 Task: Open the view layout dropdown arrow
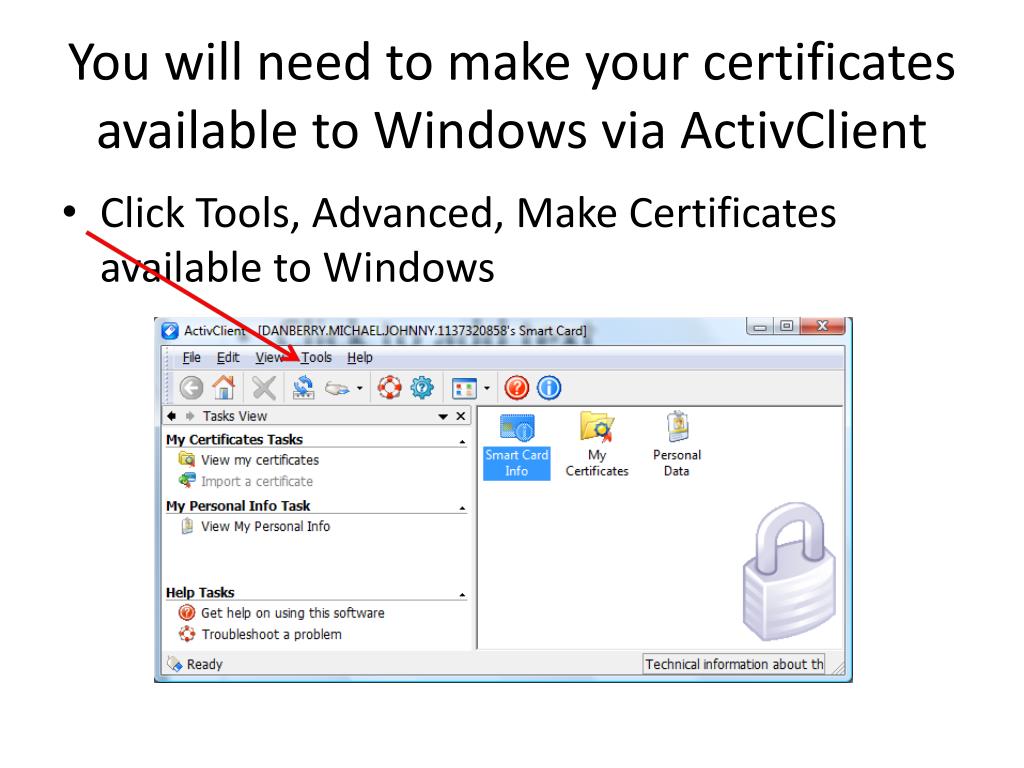[487, 388]
